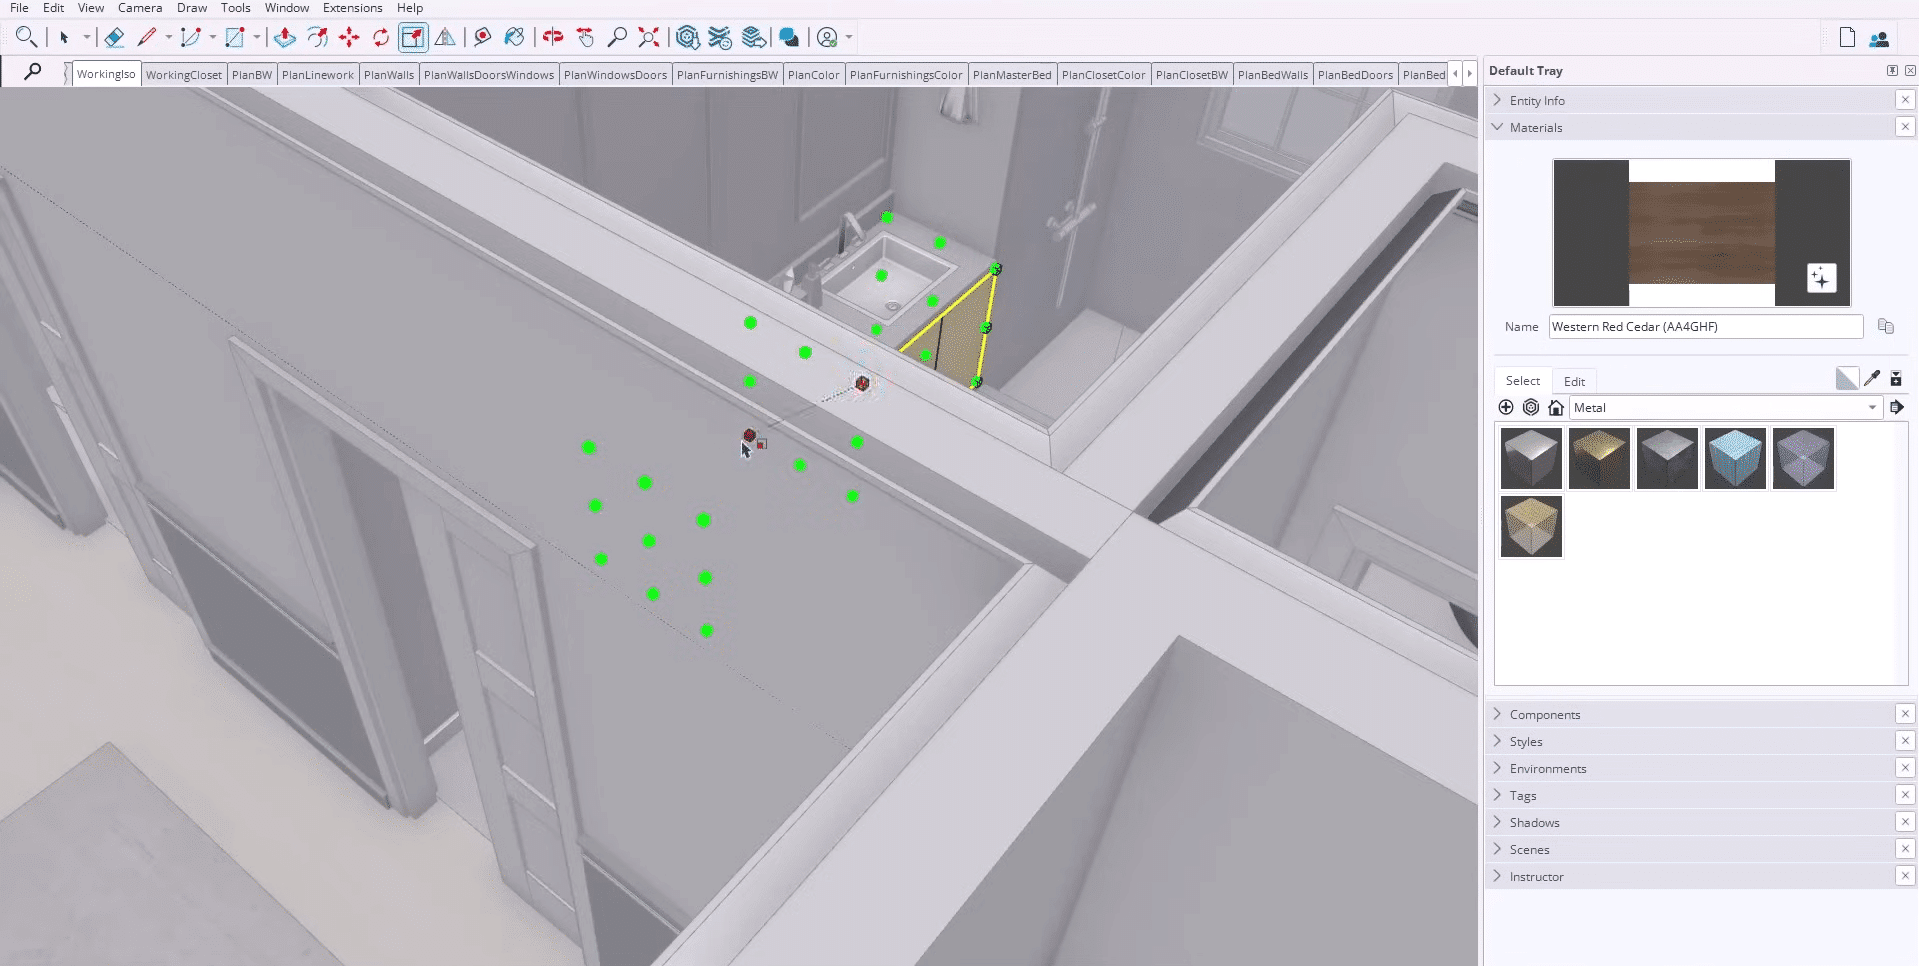Activate the material sample eyedropper
This screenshot has height=966, width=1919.
click(x=1872, y=378)
